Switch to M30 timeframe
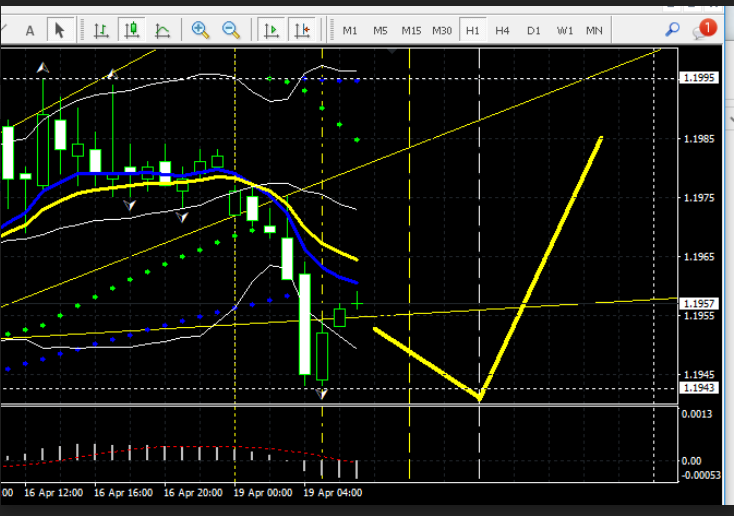734x516 pixels. tap(442, 31)
